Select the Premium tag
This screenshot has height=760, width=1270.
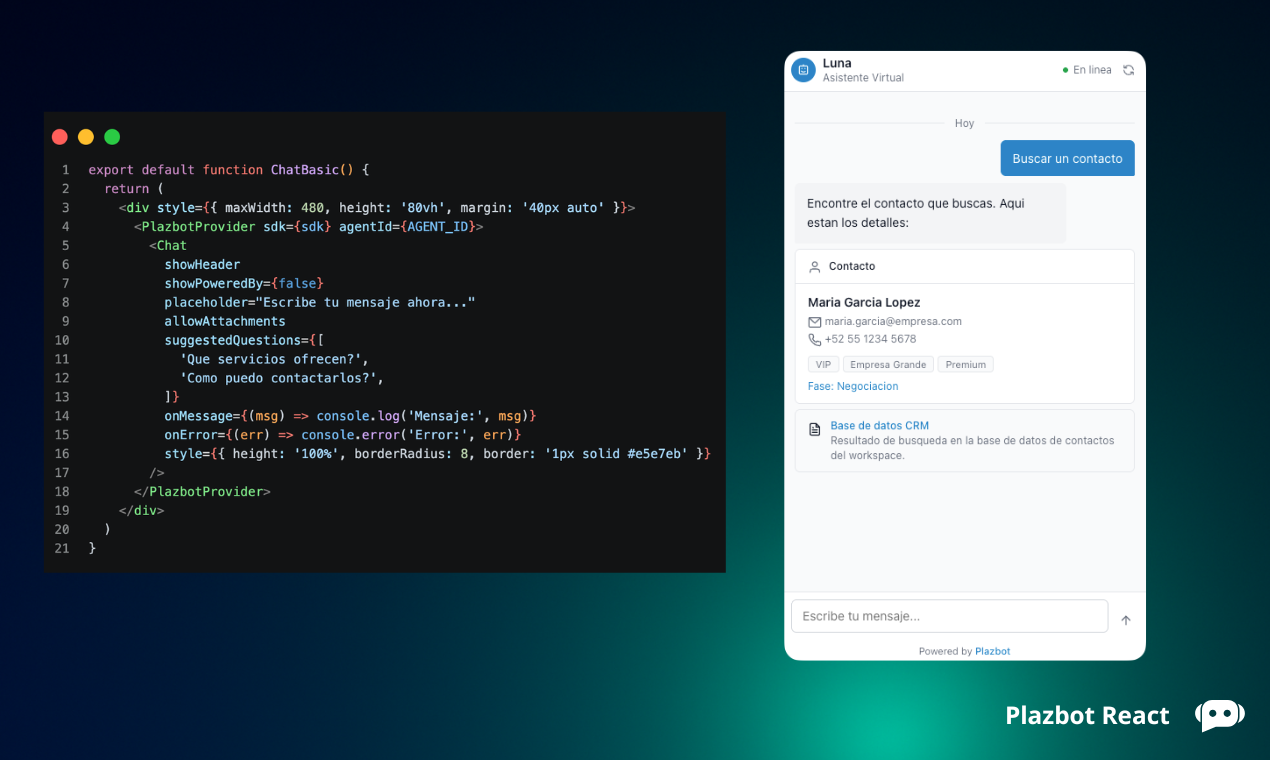[966, 365]
